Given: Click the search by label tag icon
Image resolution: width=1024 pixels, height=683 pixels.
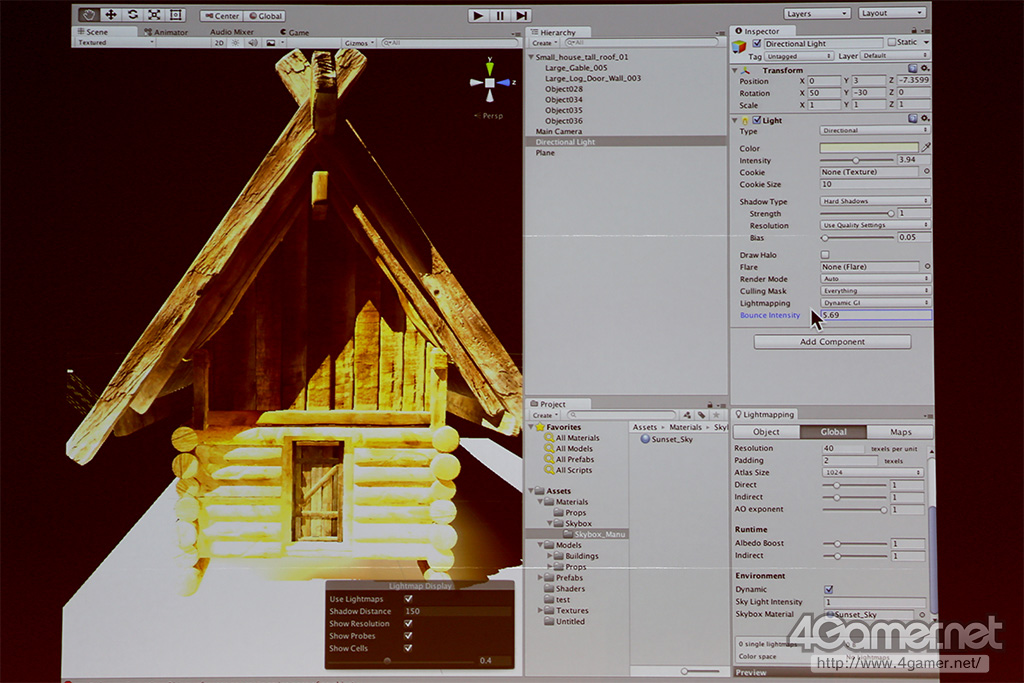Looking at the screenshot, I should 701,415.
